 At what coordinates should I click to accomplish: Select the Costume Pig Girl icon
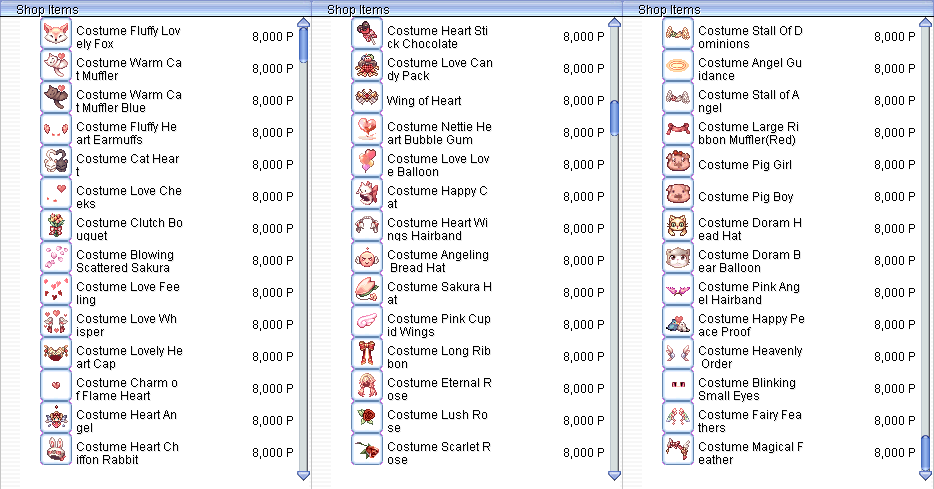(678, 162)
